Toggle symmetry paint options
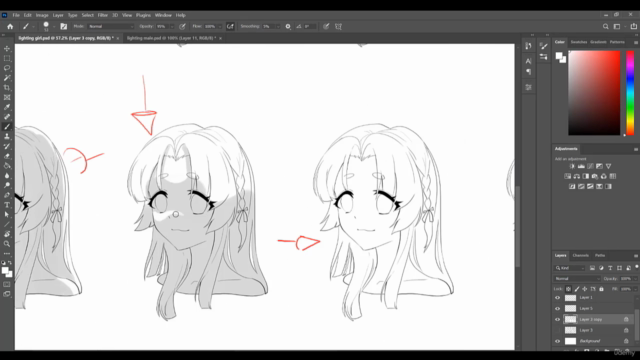Image resolution: width=640 pixels, height=360 pixels. click(338, 27)
